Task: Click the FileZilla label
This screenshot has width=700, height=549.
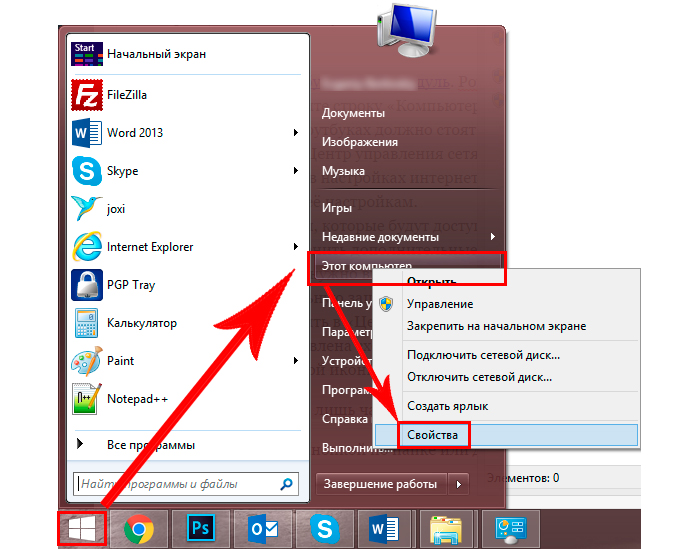Action: pyautogui.click(x=127, y=95)
